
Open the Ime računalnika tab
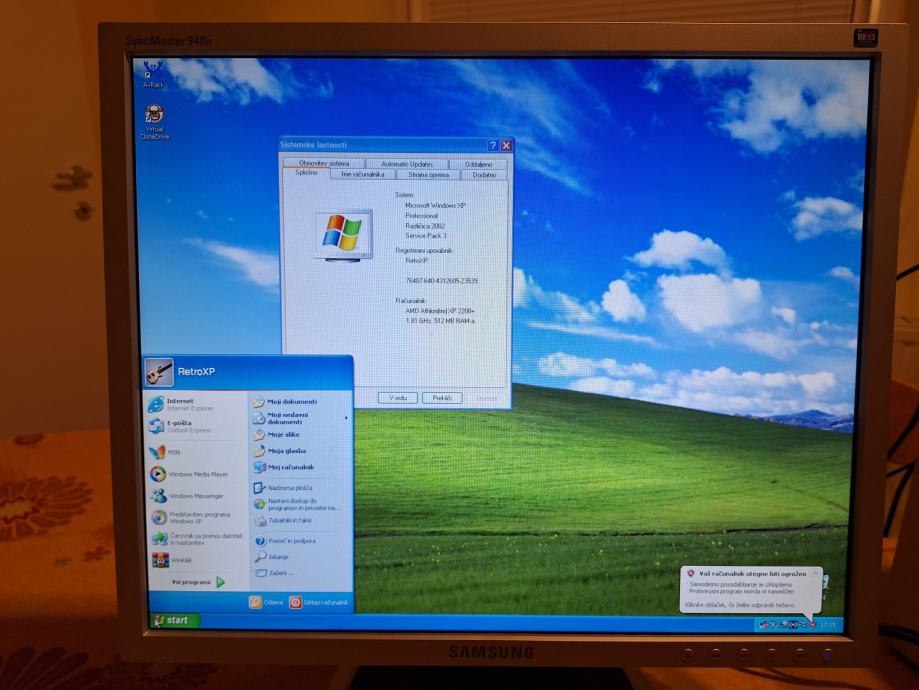pos(362,175)
